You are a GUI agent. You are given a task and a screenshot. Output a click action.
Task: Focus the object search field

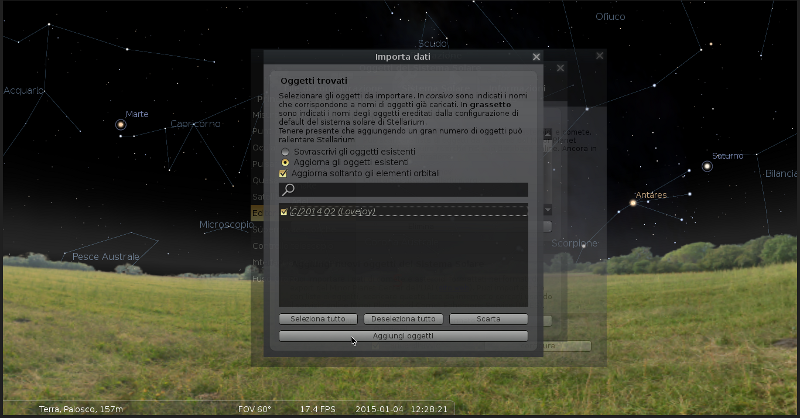(403, 190)
